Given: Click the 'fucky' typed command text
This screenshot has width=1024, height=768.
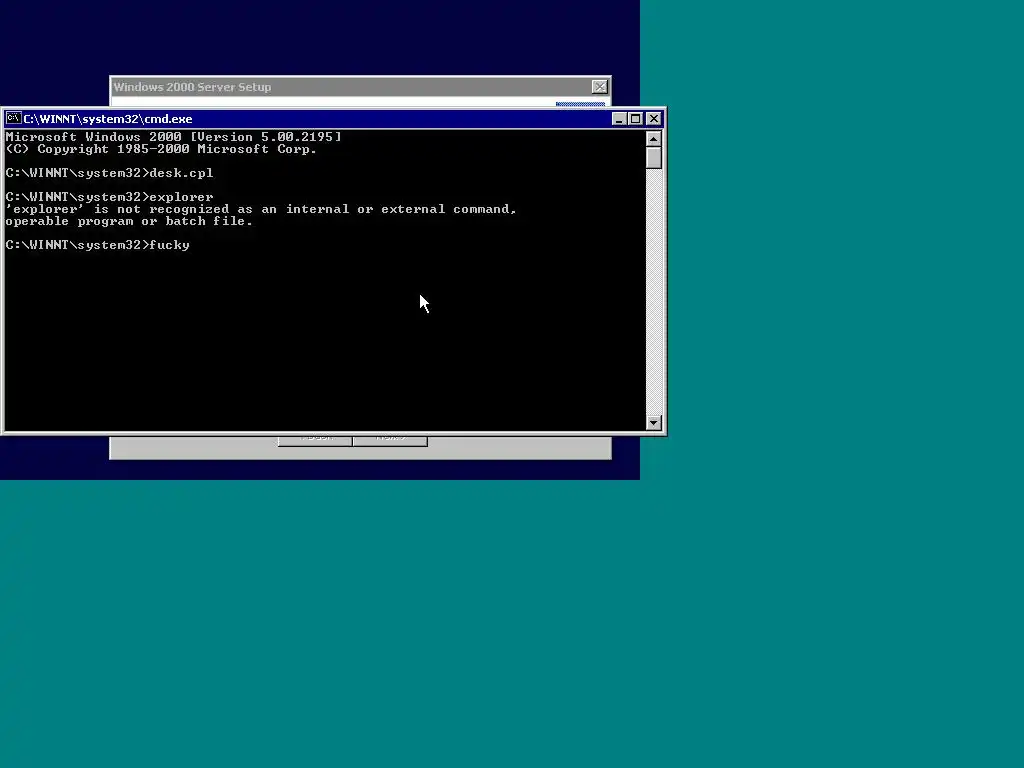Looking at the screenshot, I should (x=170, y=245).
